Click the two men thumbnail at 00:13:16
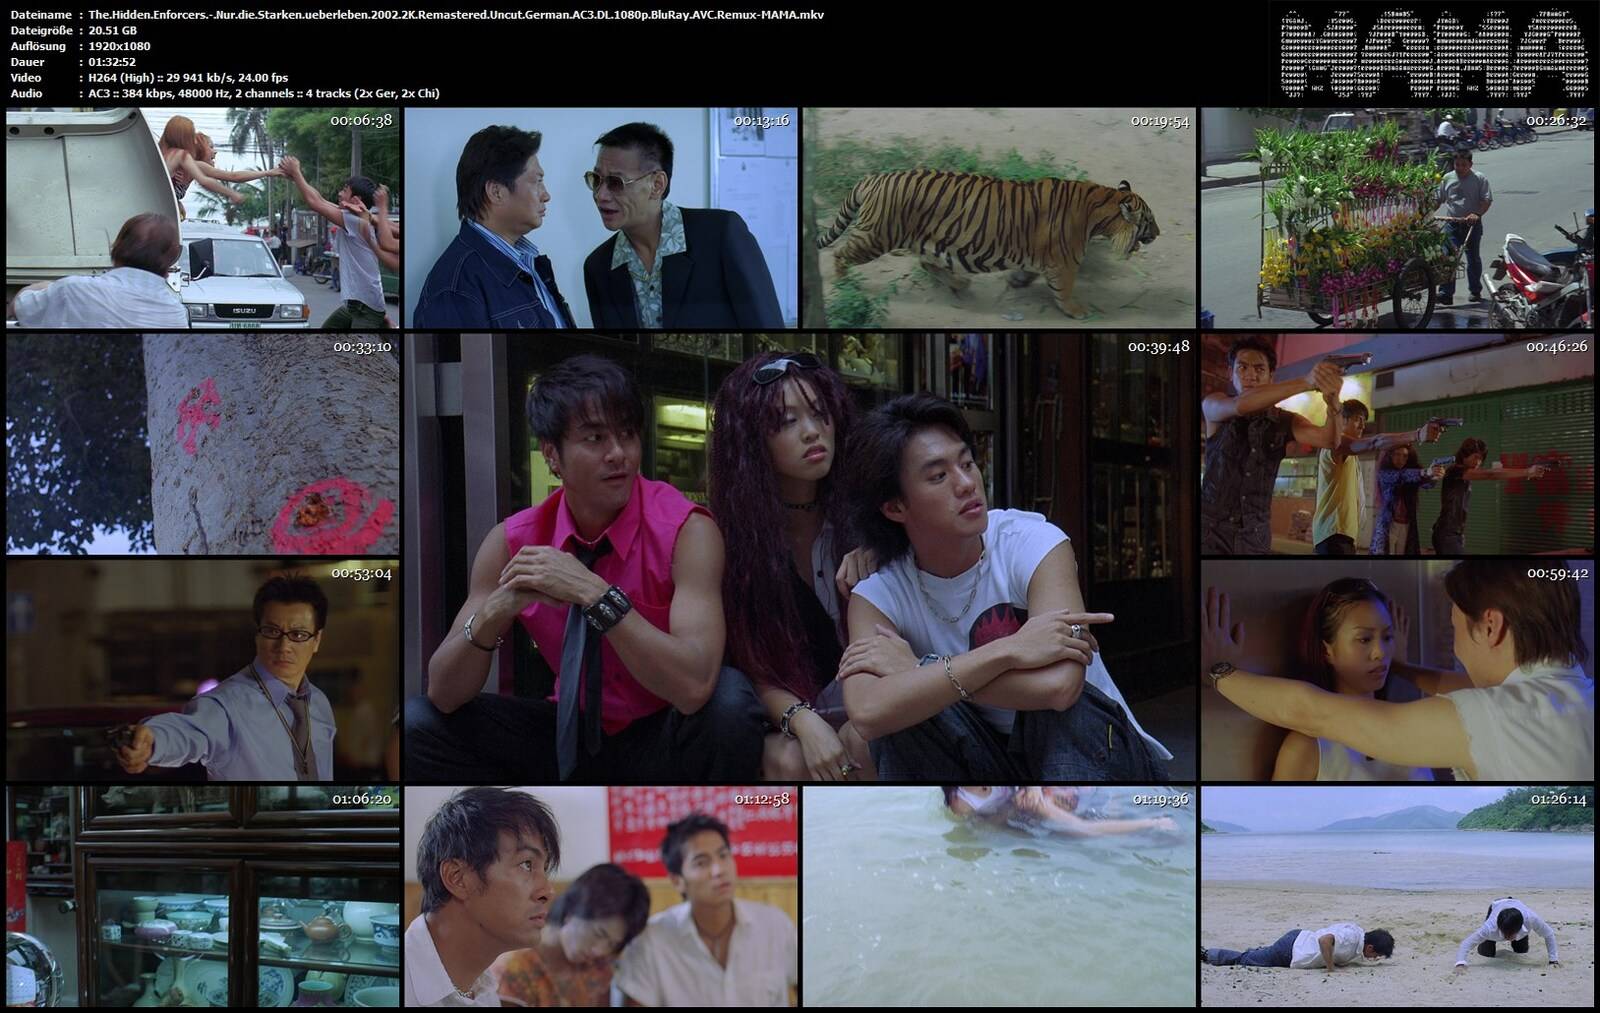The width and height of the screenshot is (1600, 1013). [x=601, y=218]
